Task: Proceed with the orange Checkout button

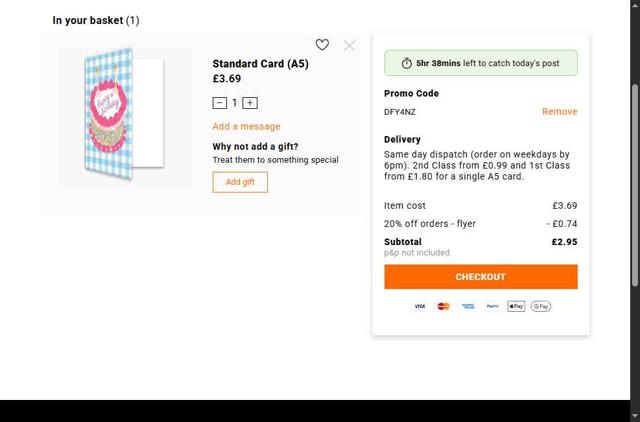Action: (x=480, y=277)
